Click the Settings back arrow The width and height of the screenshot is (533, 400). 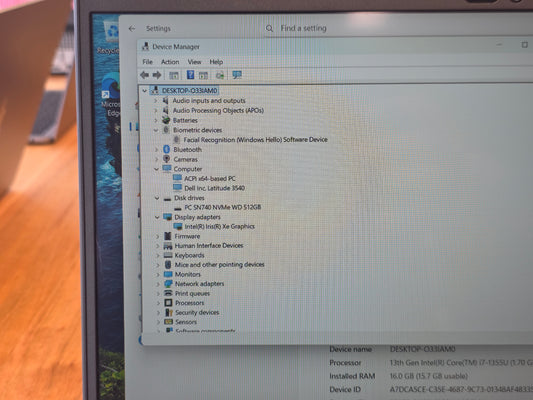point(132,29)
